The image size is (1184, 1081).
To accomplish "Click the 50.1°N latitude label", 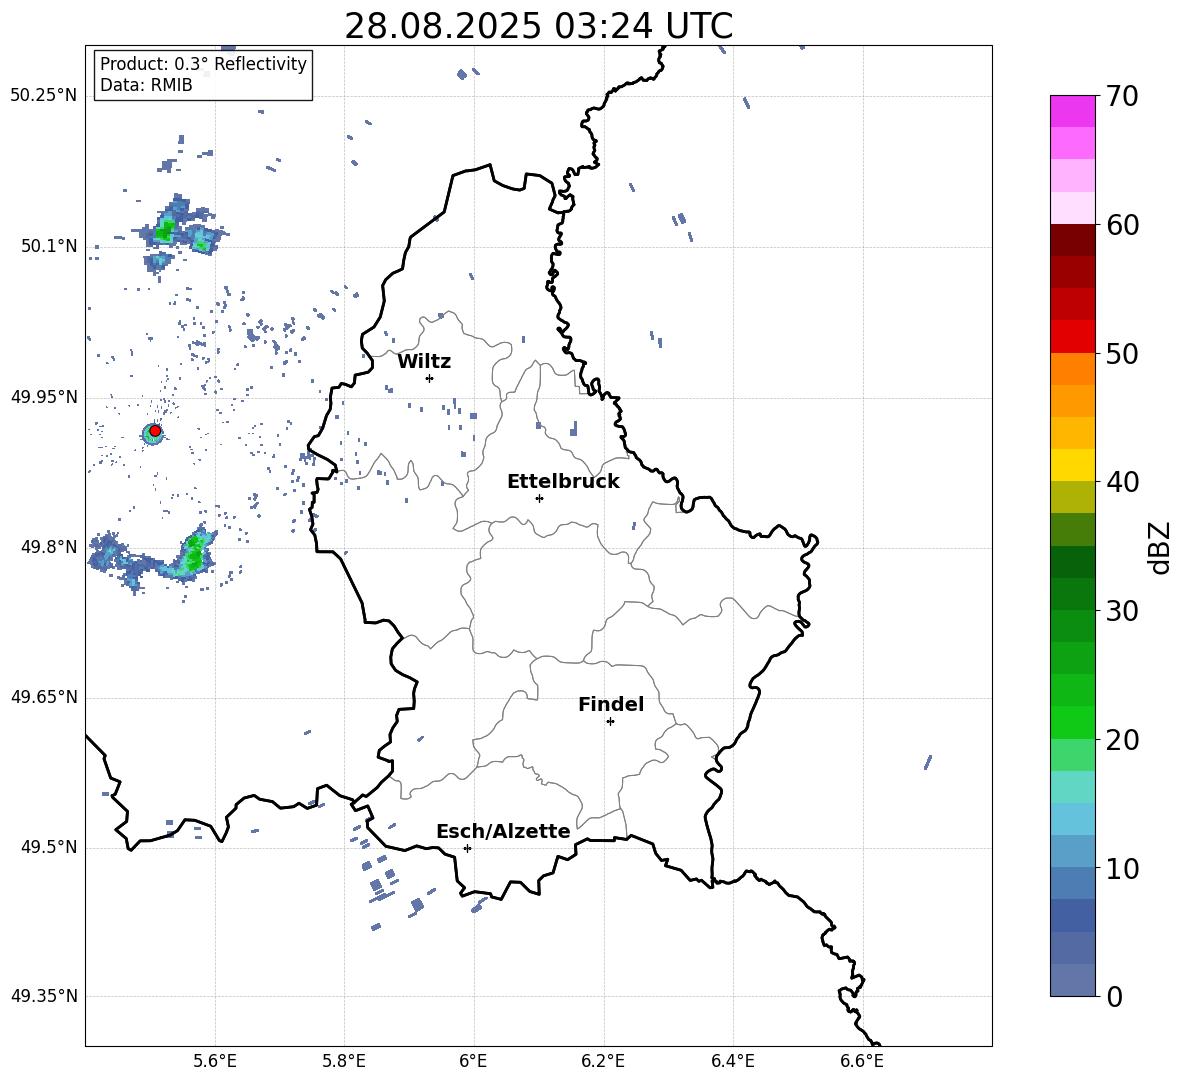I will click(x=48, y=246).
